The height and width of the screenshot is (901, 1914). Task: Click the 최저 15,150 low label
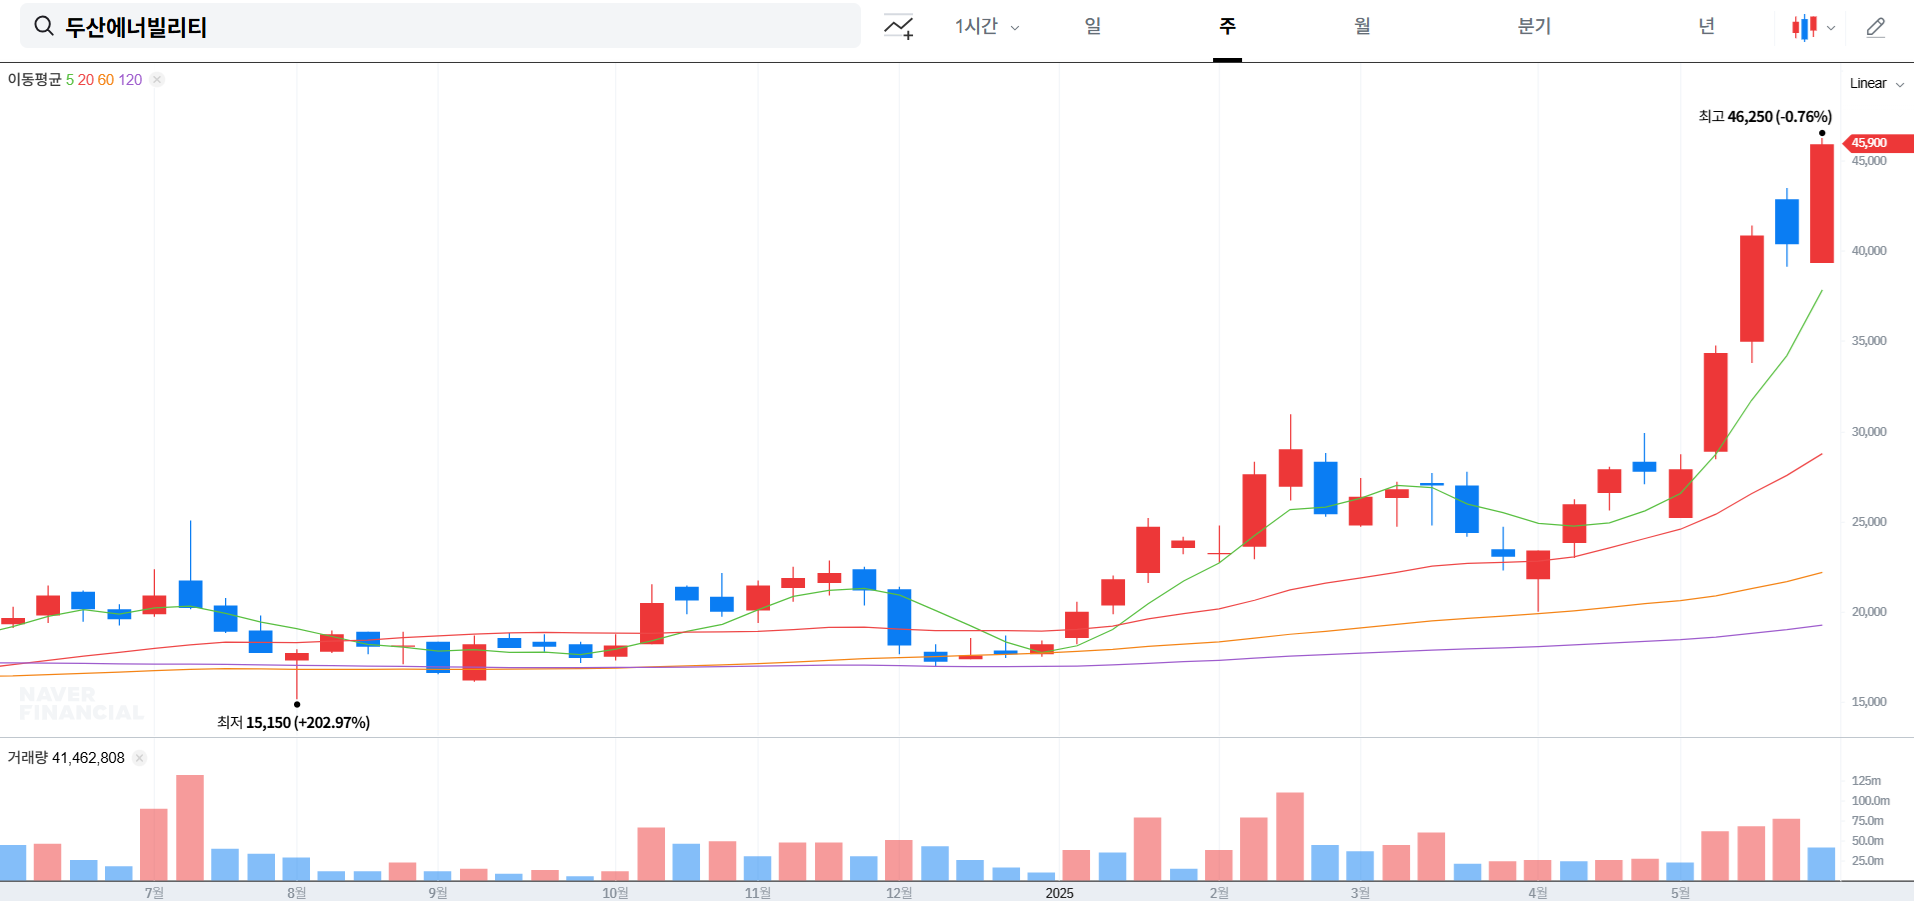pyautogui.click(x=293, y=722)
